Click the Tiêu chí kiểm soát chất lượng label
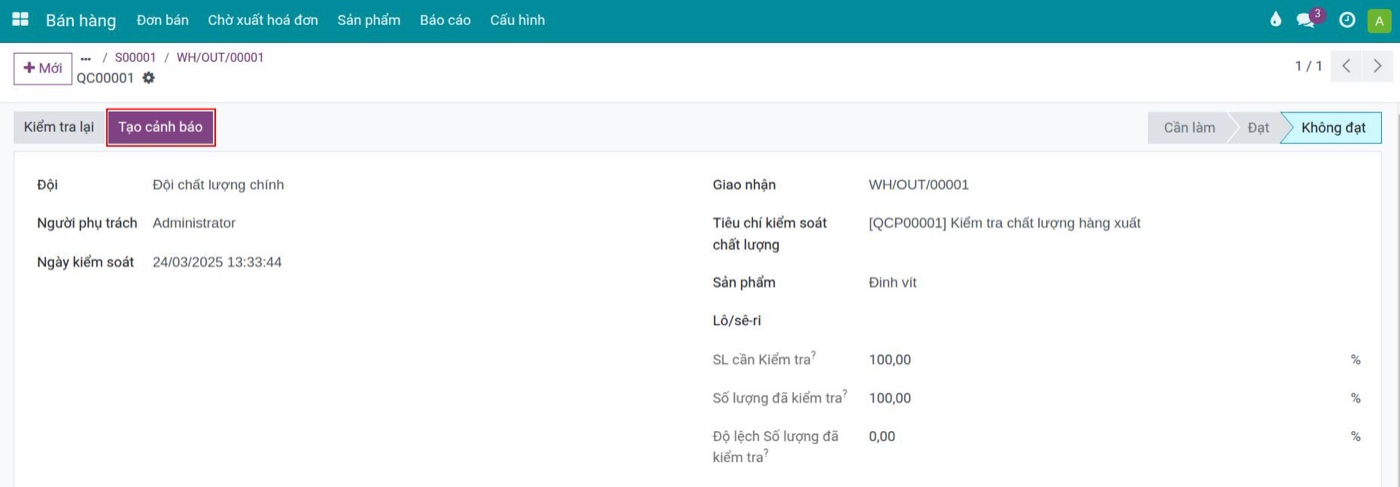The image size is (1400, 487). click(x=770, y=233)
